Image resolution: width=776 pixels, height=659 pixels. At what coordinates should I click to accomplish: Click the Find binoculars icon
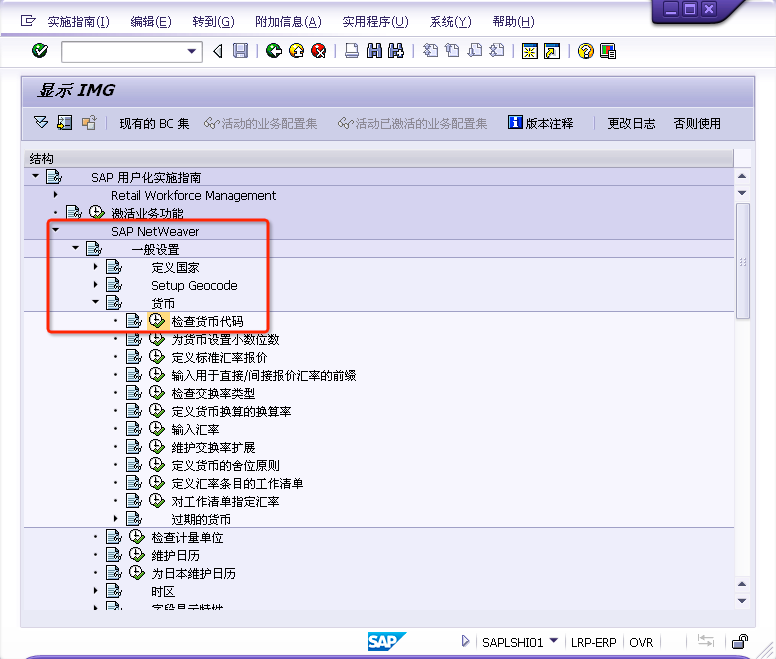tap(374, 50)
